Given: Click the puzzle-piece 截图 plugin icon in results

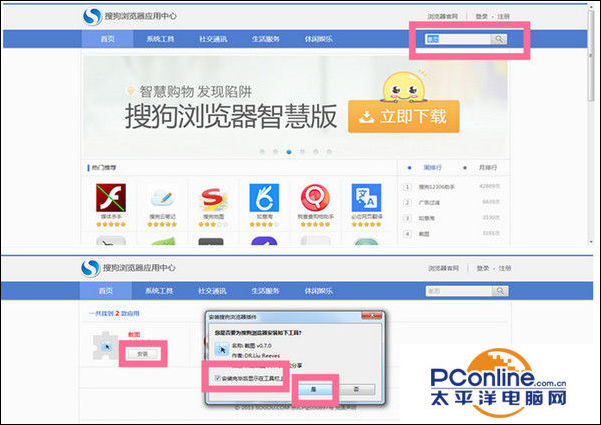Looking at the screenshot, I should [x=105, y=346].
